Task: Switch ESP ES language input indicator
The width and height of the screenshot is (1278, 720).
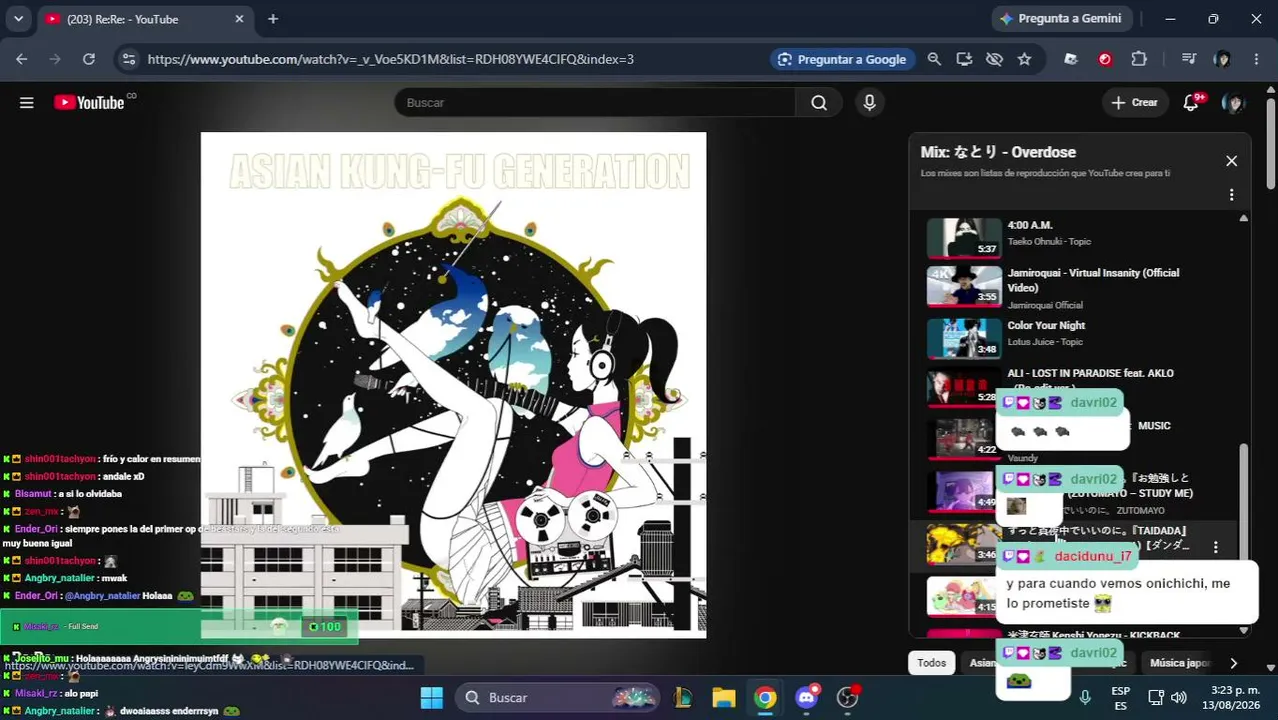Action: click(x=1120, y=698)
